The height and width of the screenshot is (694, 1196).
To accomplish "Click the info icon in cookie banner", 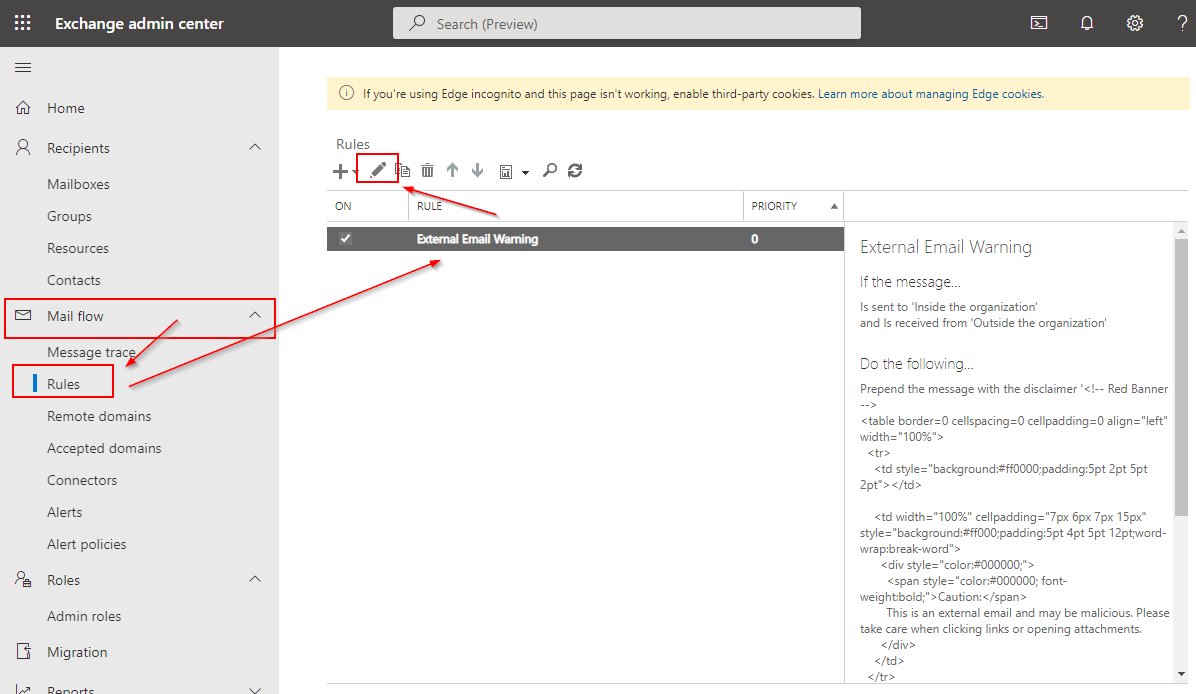I will click(346, 93).
